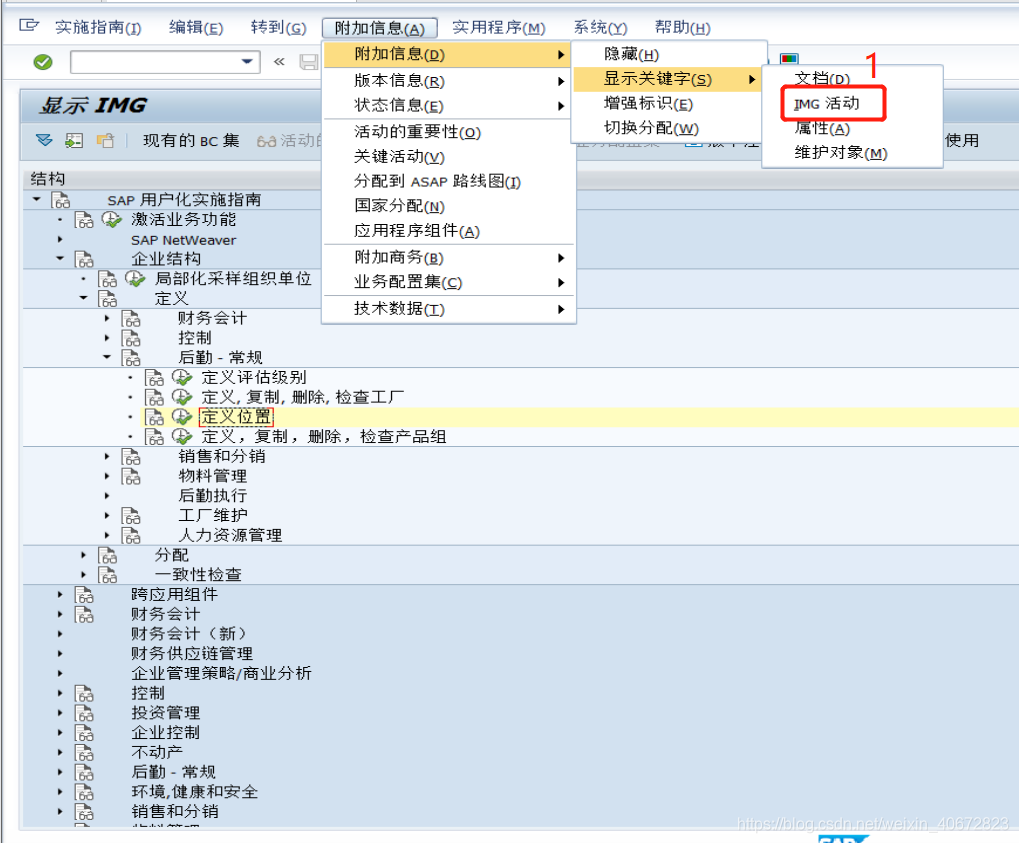Click the green checkmark Enter icon
The image size is (1019, 843).
(x=43, y=62)
